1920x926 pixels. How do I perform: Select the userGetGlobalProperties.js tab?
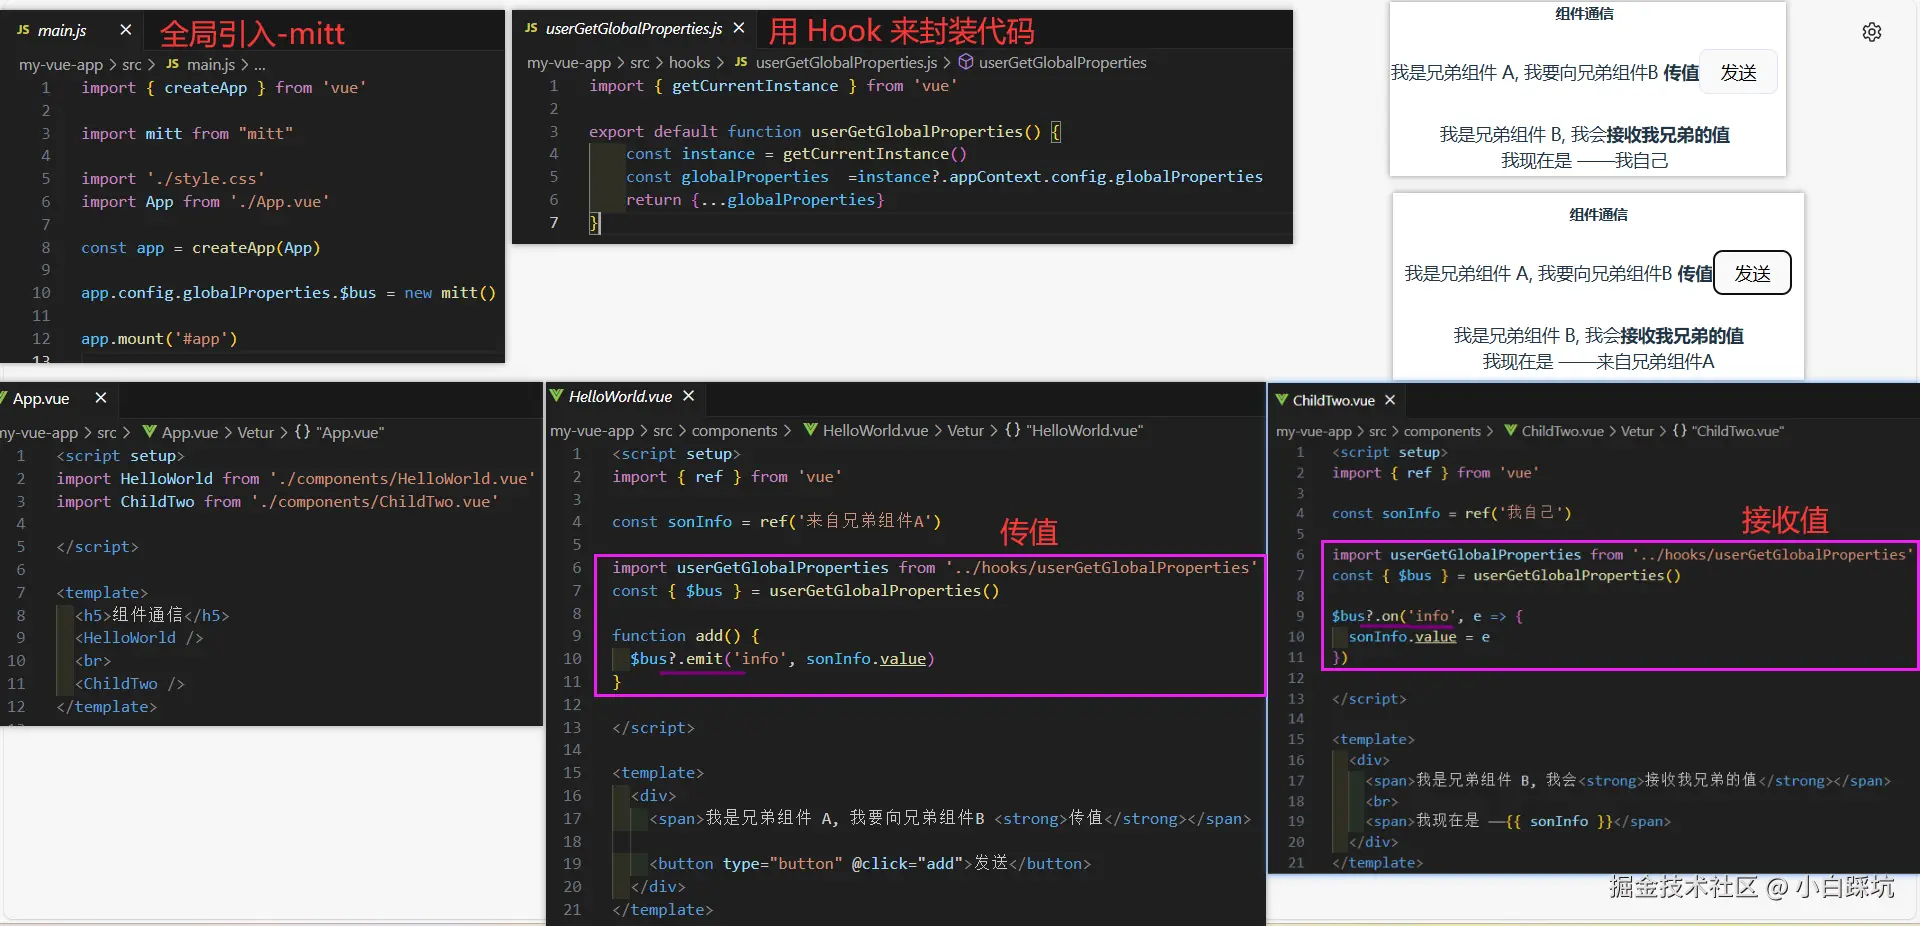point(634,28)
